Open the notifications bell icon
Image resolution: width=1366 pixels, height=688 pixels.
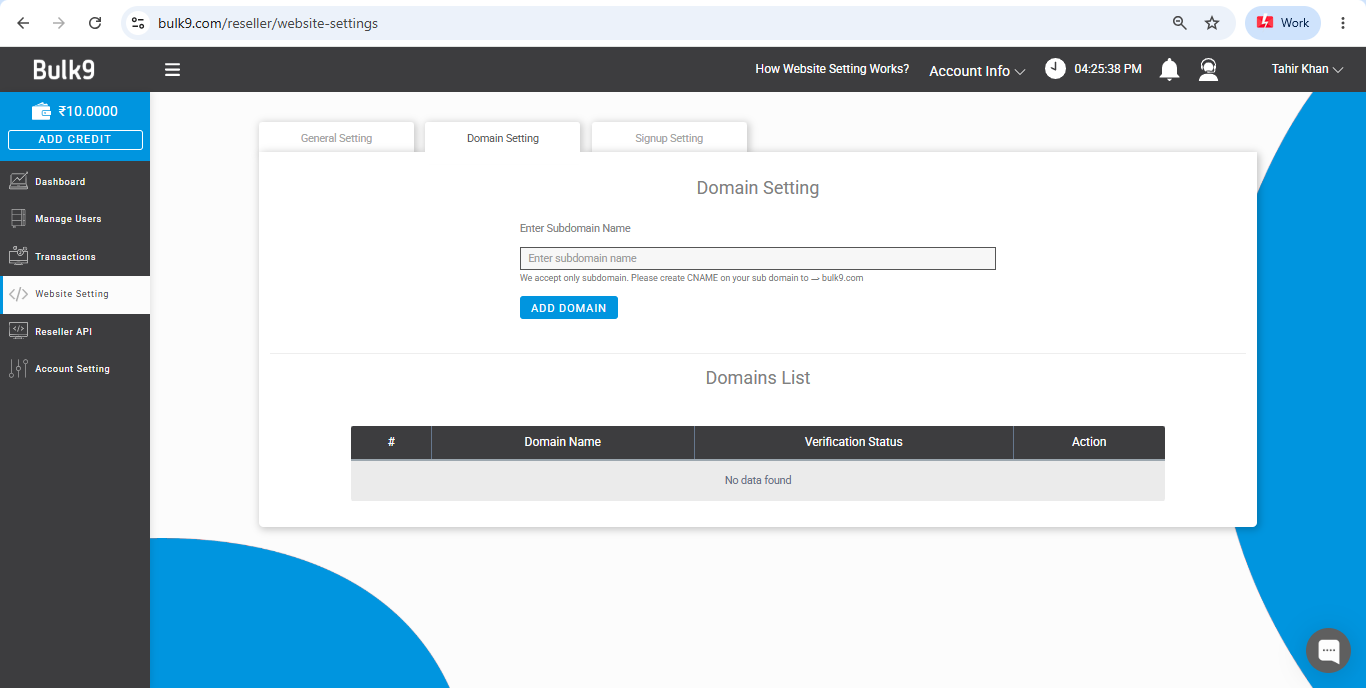[1169, 69]
